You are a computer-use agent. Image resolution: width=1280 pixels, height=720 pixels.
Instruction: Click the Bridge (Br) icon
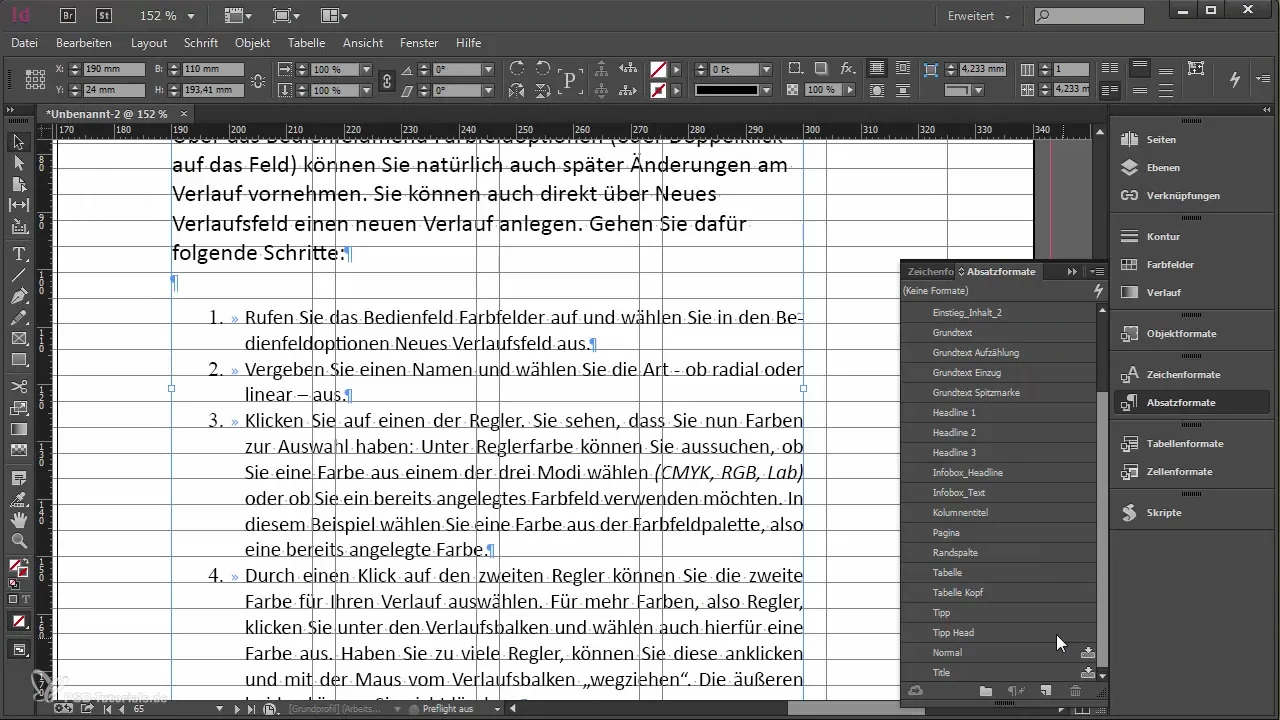click(70, 15)
